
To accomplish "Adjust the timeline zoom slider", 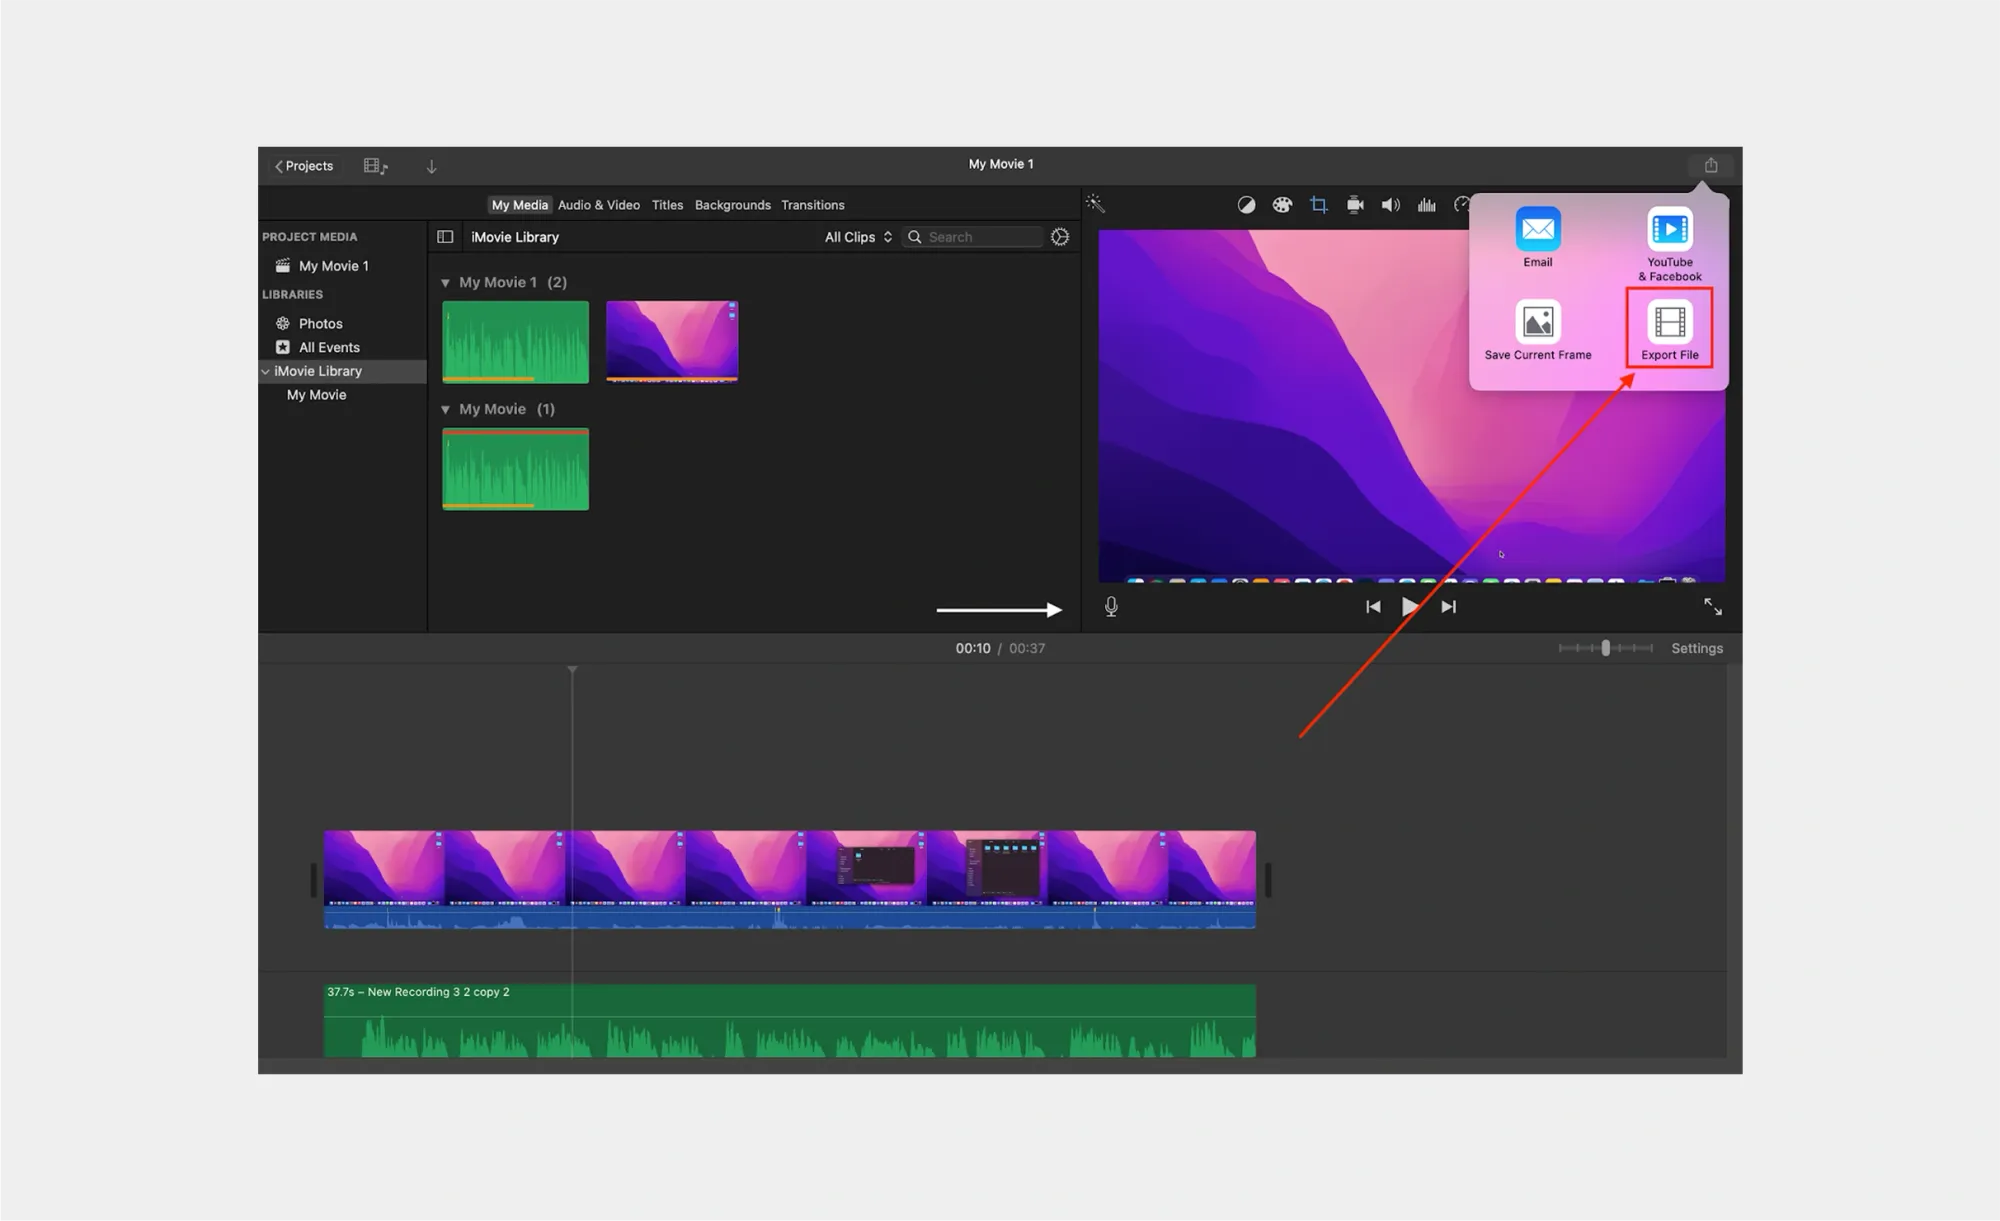I will pyautogui.click(x=1605, y=648).
